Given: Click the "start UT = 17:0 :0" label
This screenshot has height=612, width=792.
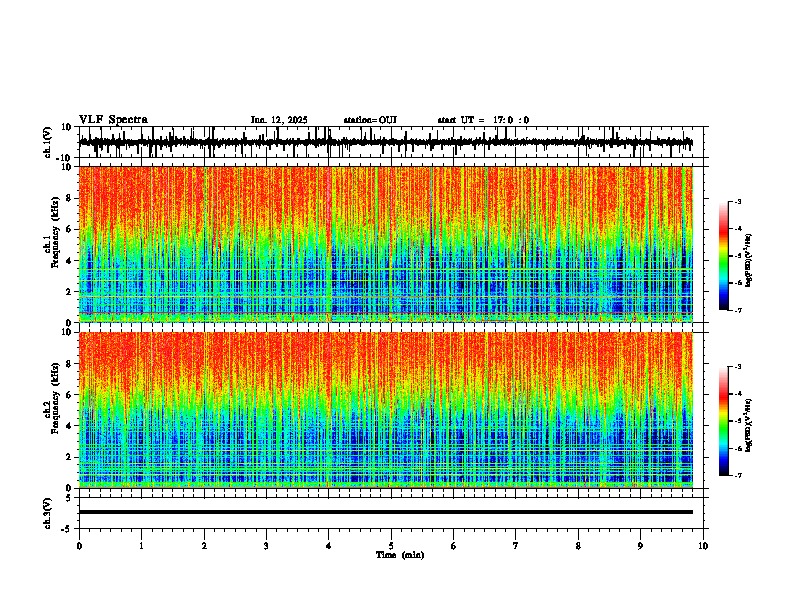Looking at the screenshot, I should click(483, 120).
